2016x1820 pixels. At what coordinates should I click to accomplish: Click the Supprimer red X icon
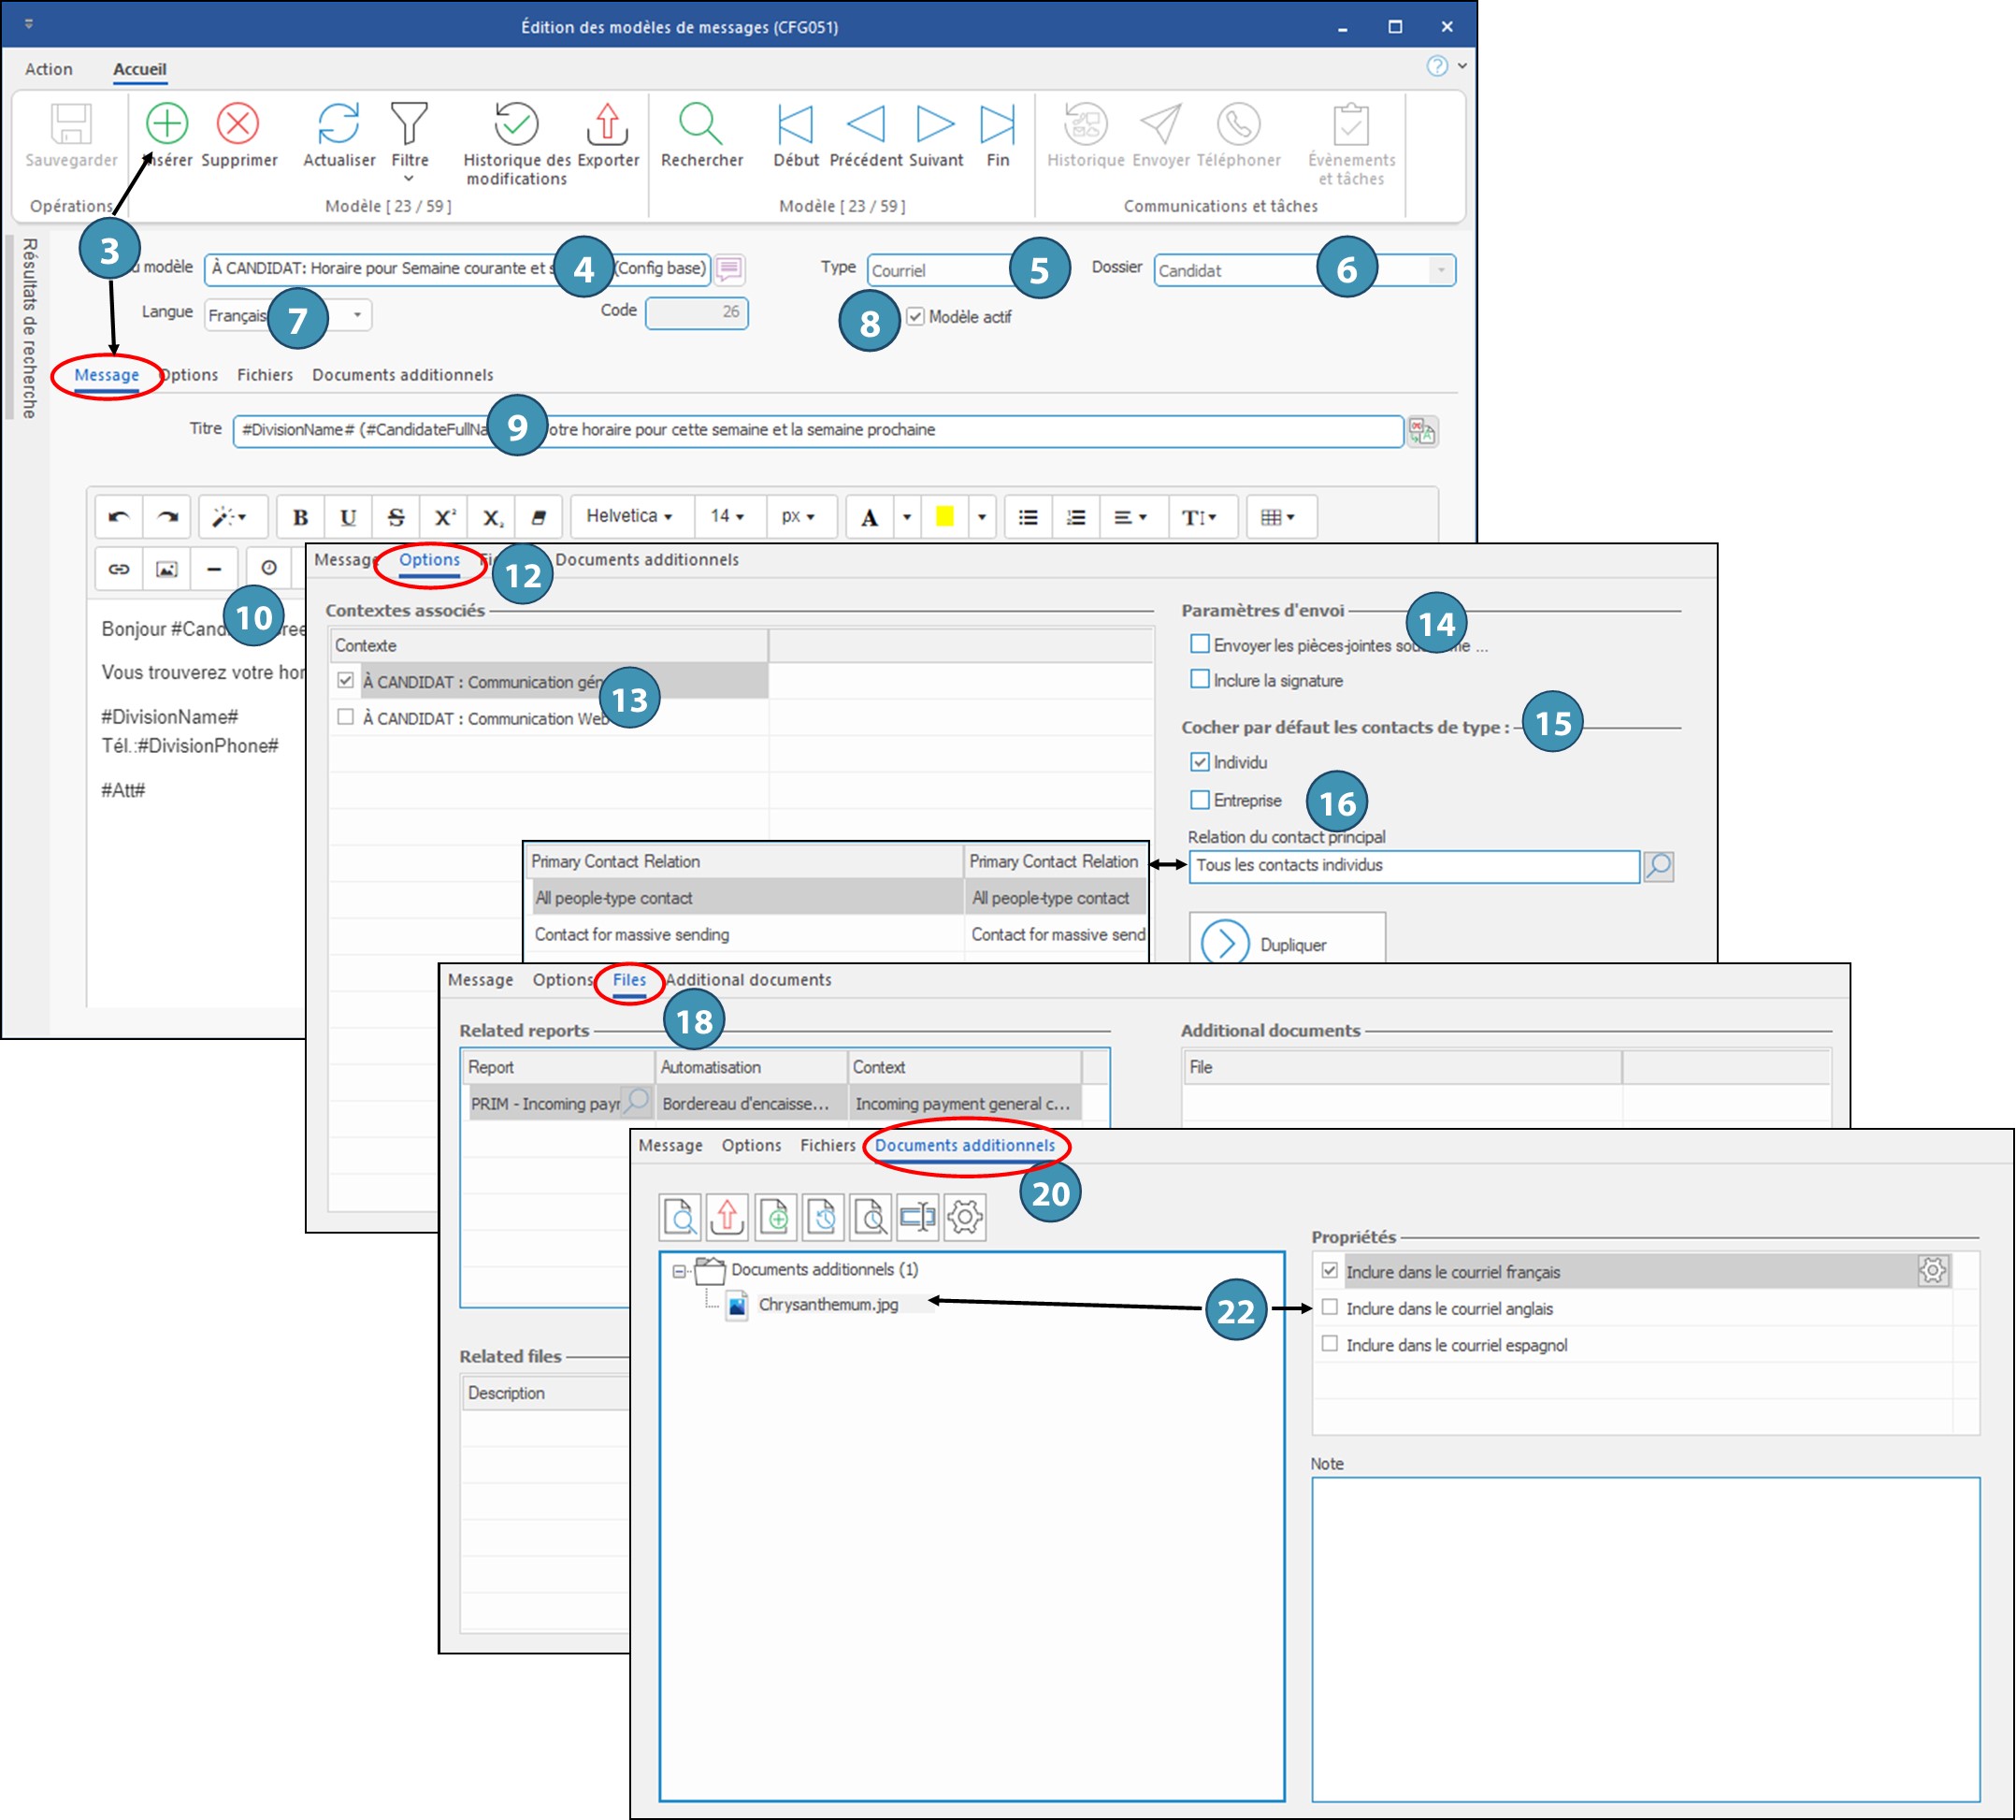pyautogui.click(x=238, y=124)
